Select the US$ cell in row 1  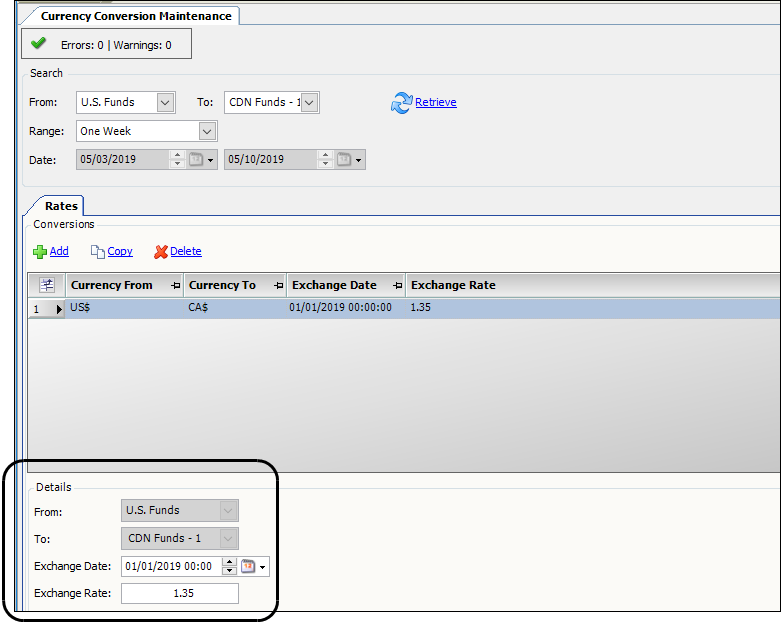tap(125, 308)
